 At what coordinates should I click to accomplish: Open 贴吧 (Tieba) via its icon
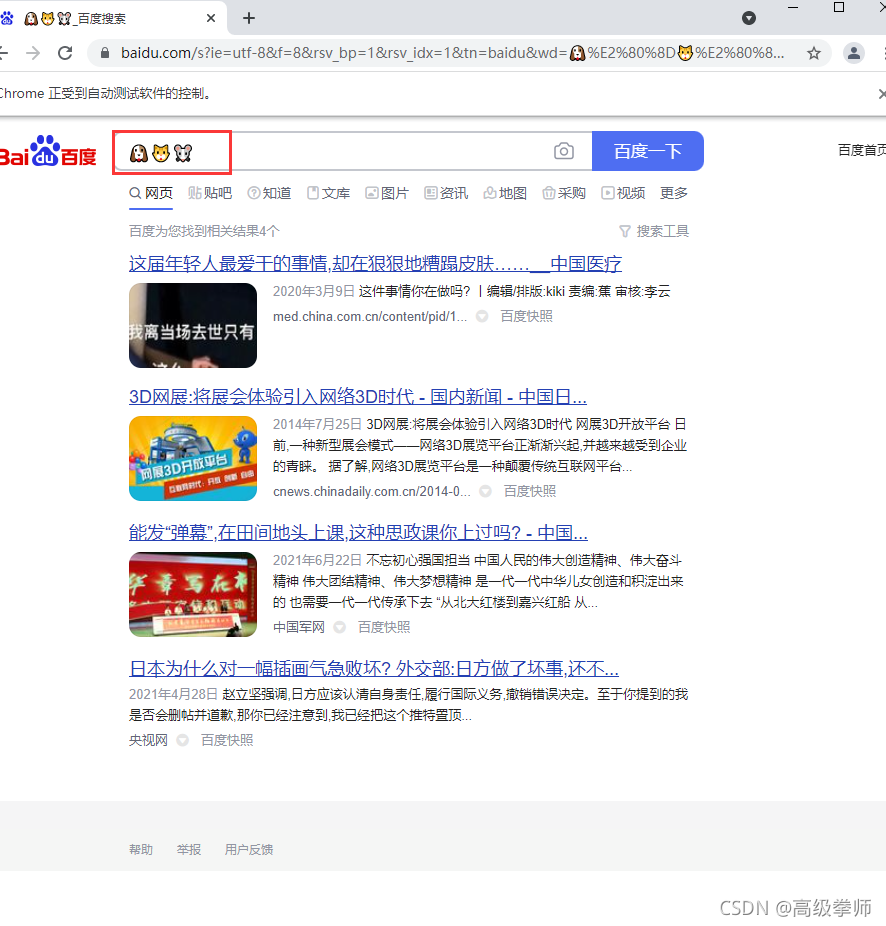coord(196,192)
